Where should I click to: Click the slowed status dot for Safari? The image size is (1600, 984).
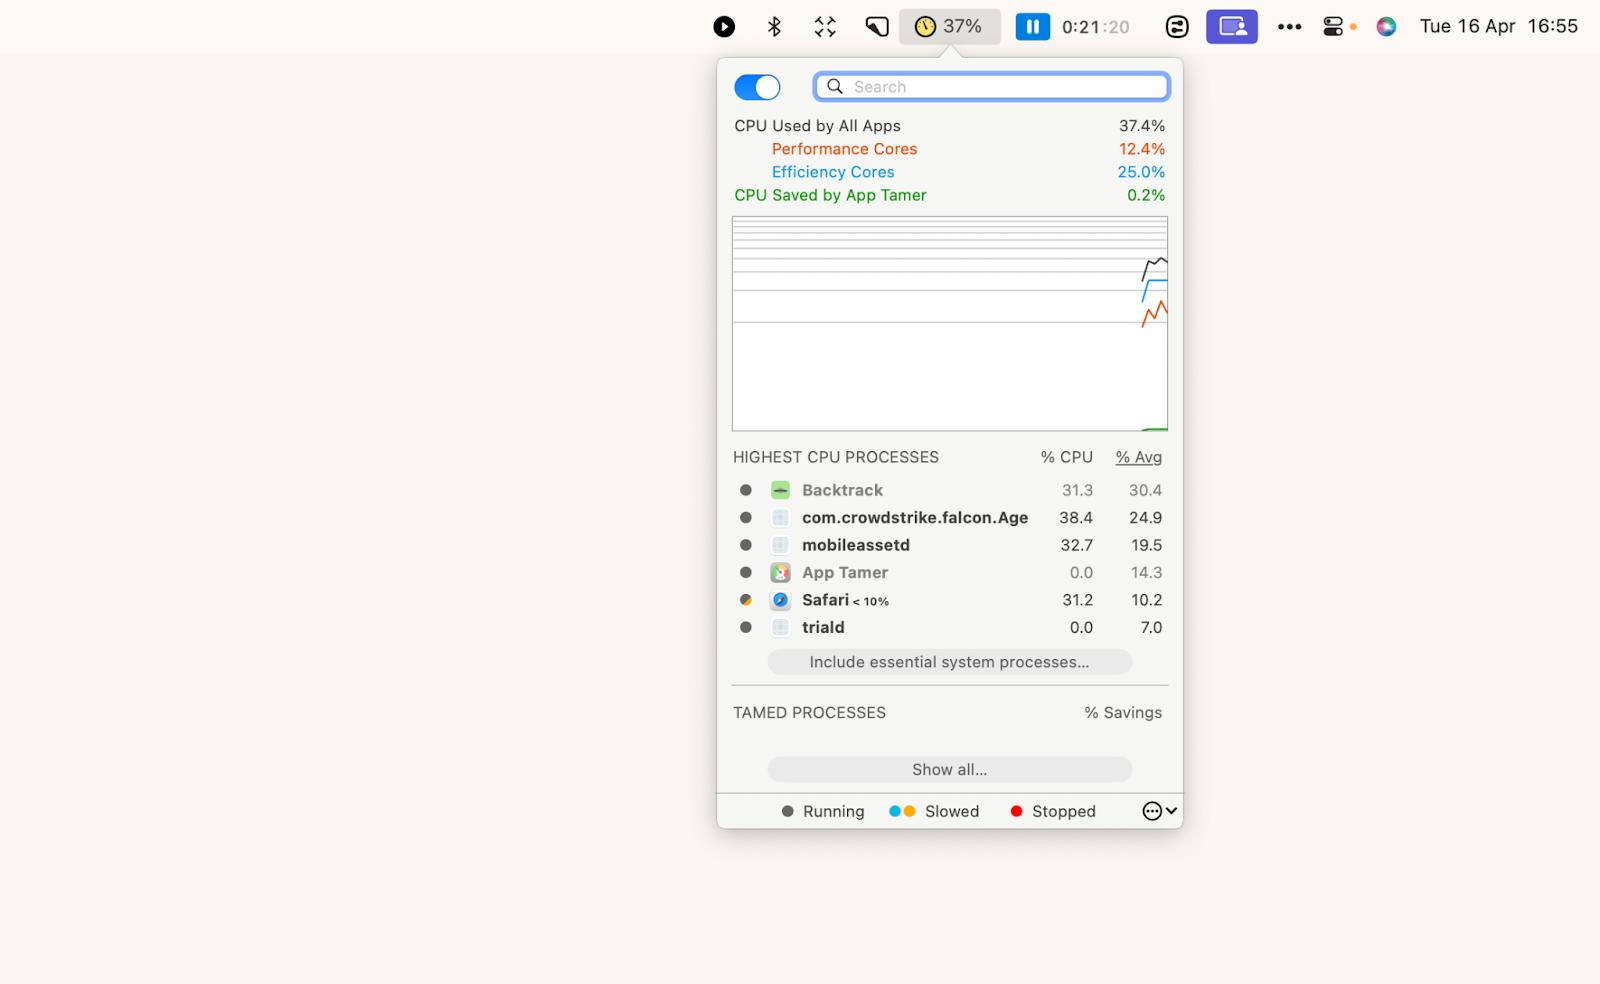(745, 600)
